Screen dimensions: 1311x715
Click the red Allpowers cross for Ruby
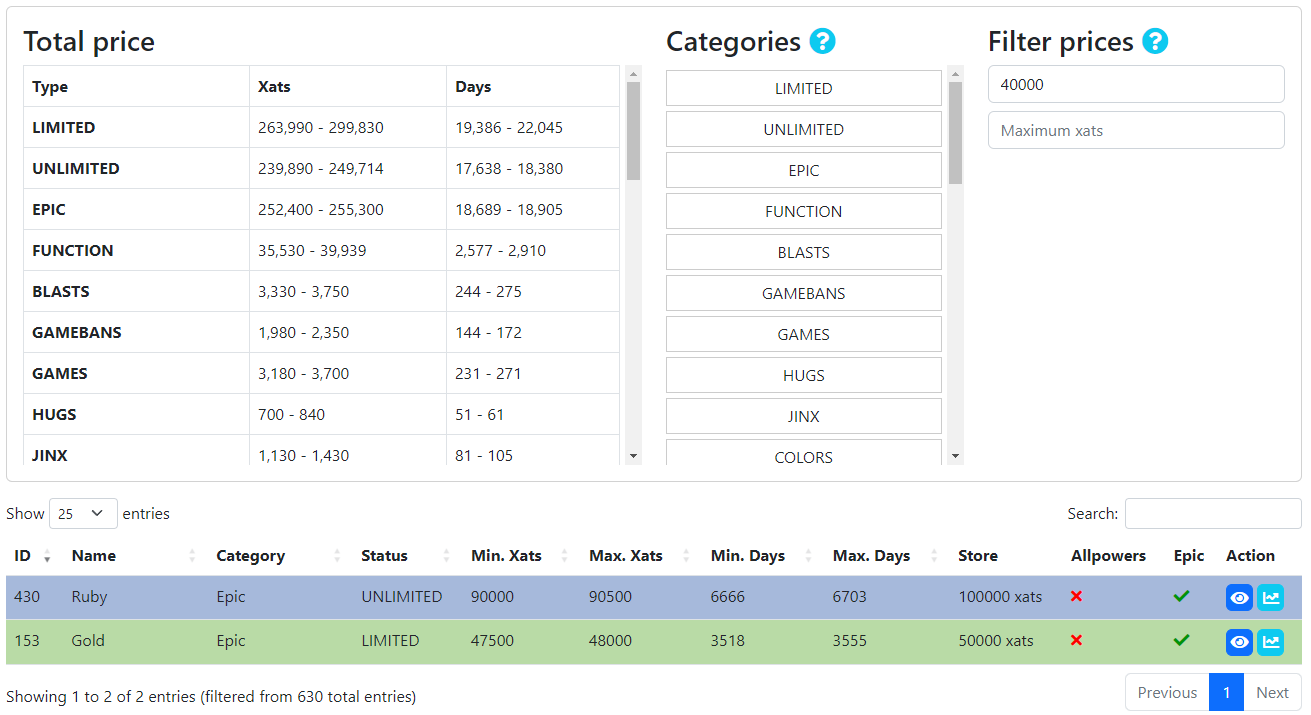coord(1076,597)
